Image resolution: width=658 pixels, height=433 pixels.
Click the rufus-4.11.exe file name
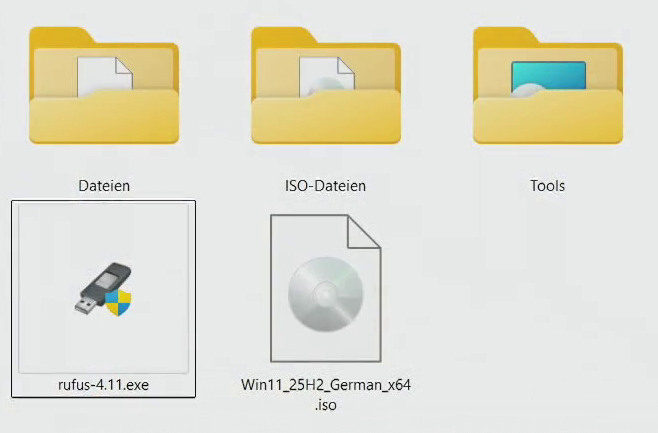pyautogui.click(x=104, y=385)
